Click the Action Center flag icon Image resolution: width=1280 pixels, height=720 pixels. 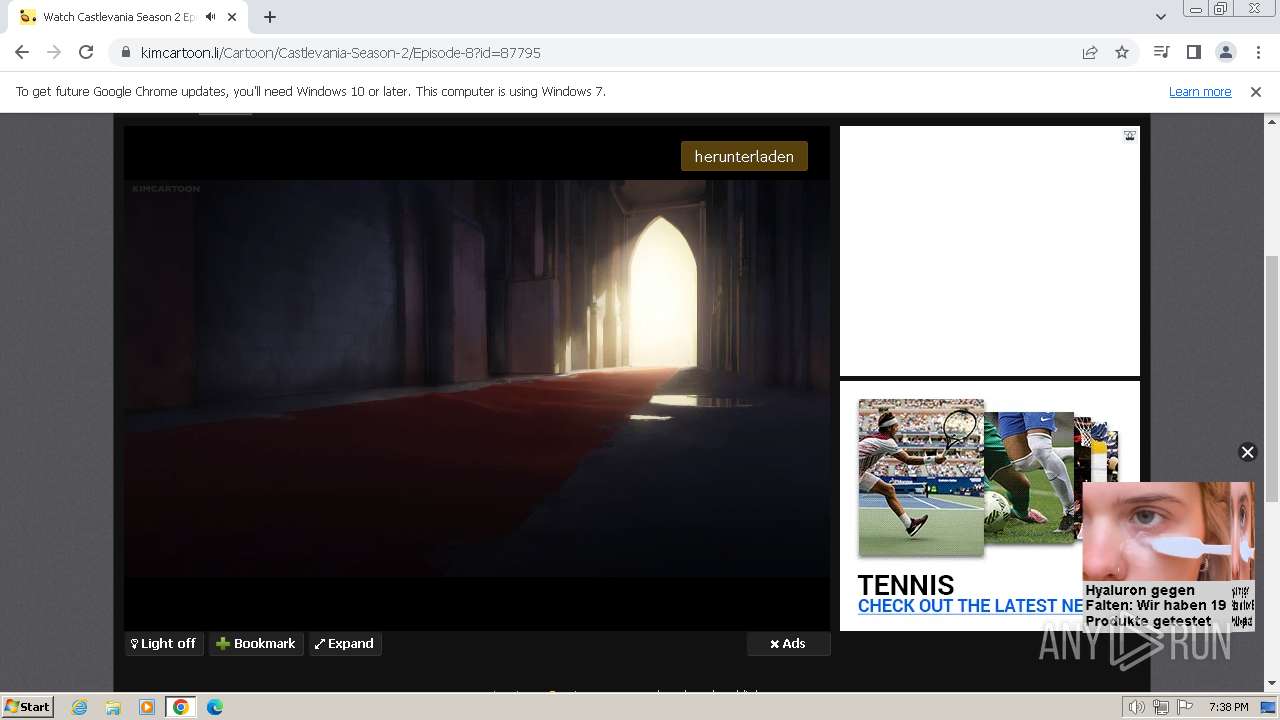coord(1184,707)
